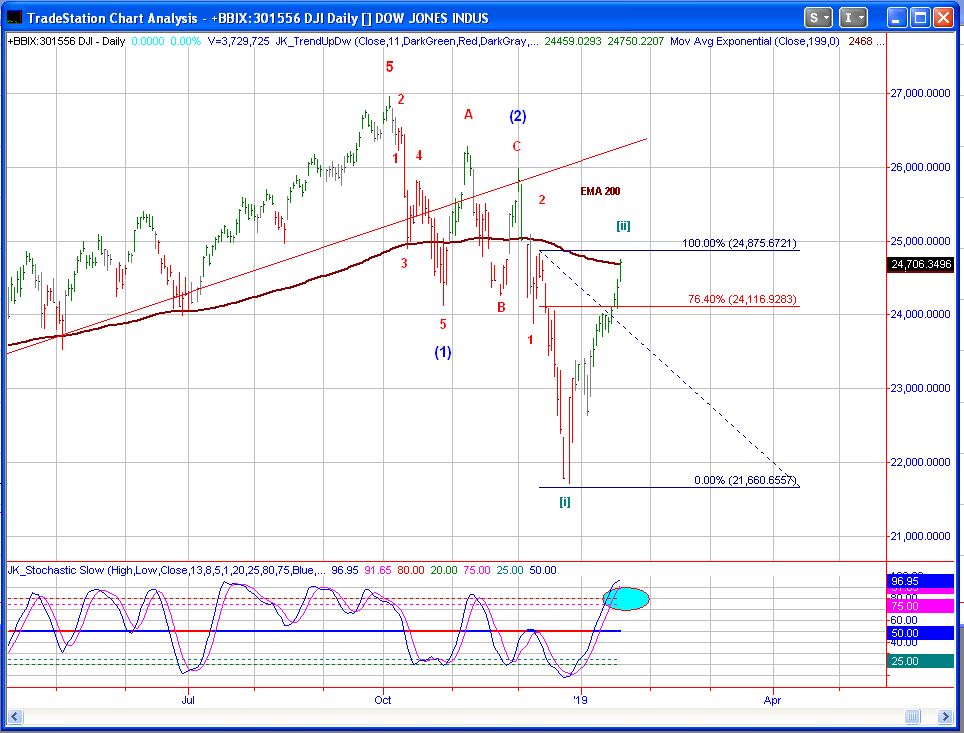The width and height of the screenshot is (964, 733).
Task: Click the teal 25.00 stochastic level tag
Action: point(921,661)
